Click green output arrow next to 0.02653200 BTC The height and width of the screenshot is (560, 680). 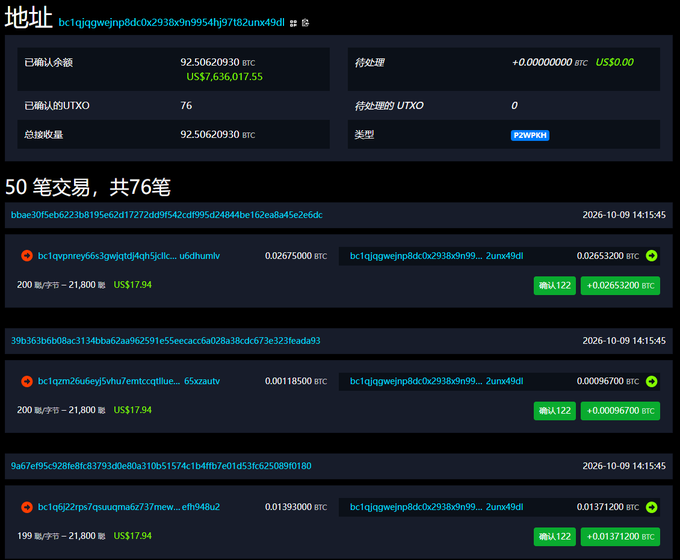pos(651,256)
